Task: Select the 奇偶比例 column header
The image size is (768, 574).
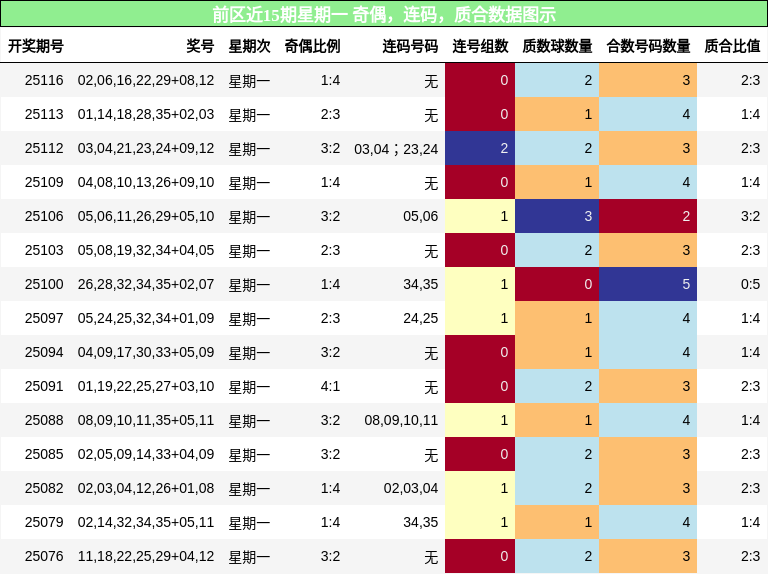Action: point(312,46)
